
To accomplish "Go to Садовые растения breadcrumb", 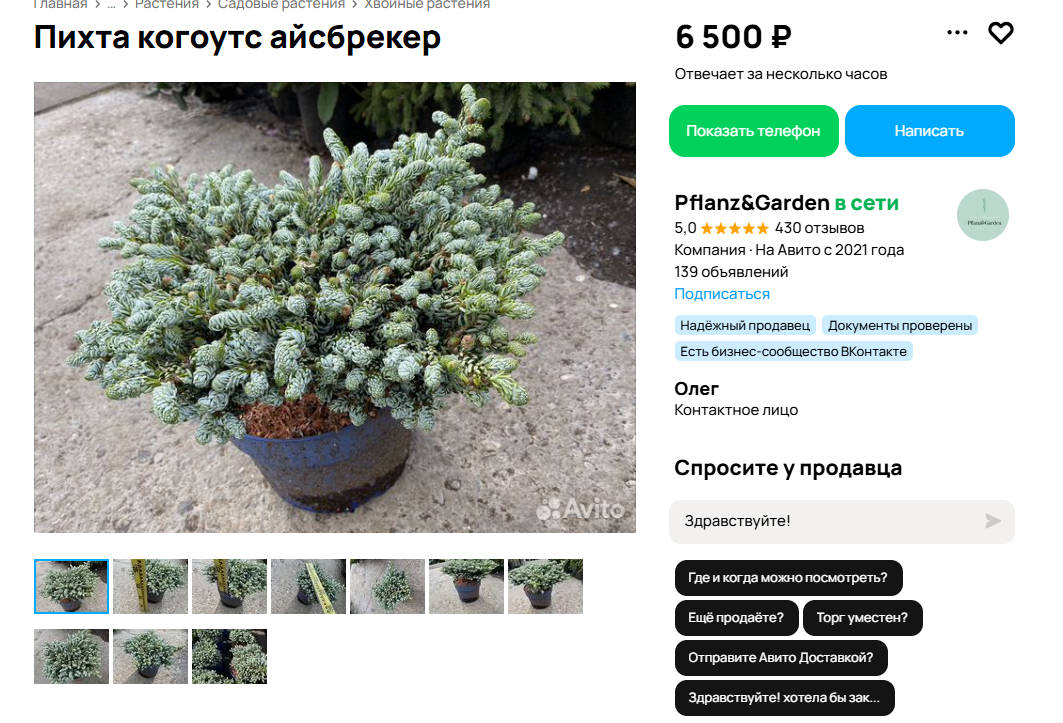I will pos(281,5).
